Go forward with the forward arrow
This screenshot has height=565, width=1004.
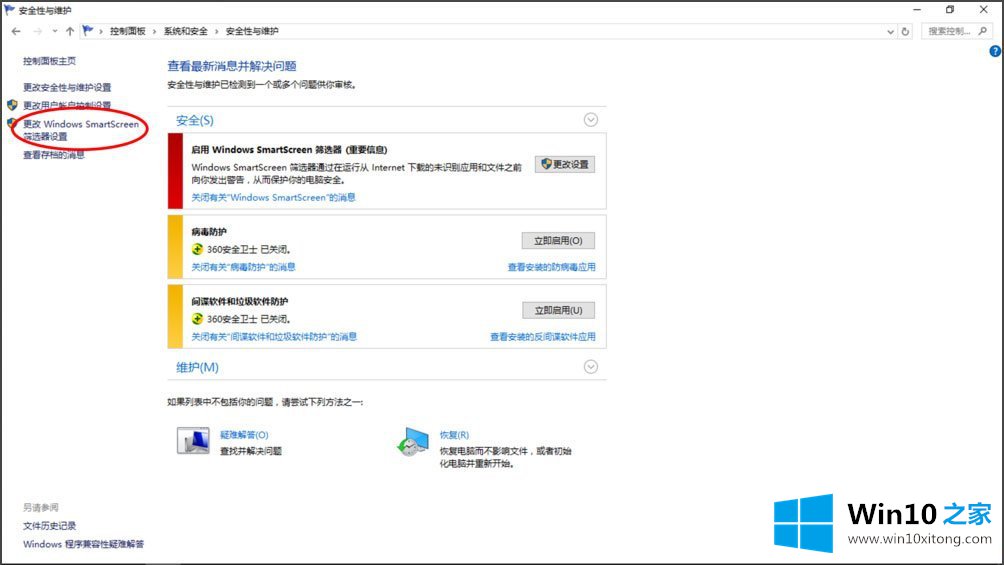click(38, 31)
